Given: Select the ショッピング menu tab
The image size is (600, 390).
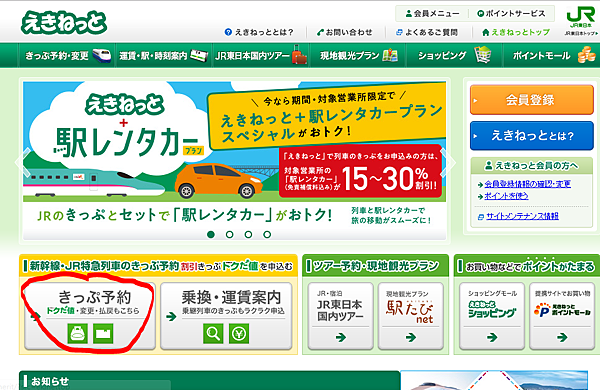Looking at the screenshot, I should 454,56.
